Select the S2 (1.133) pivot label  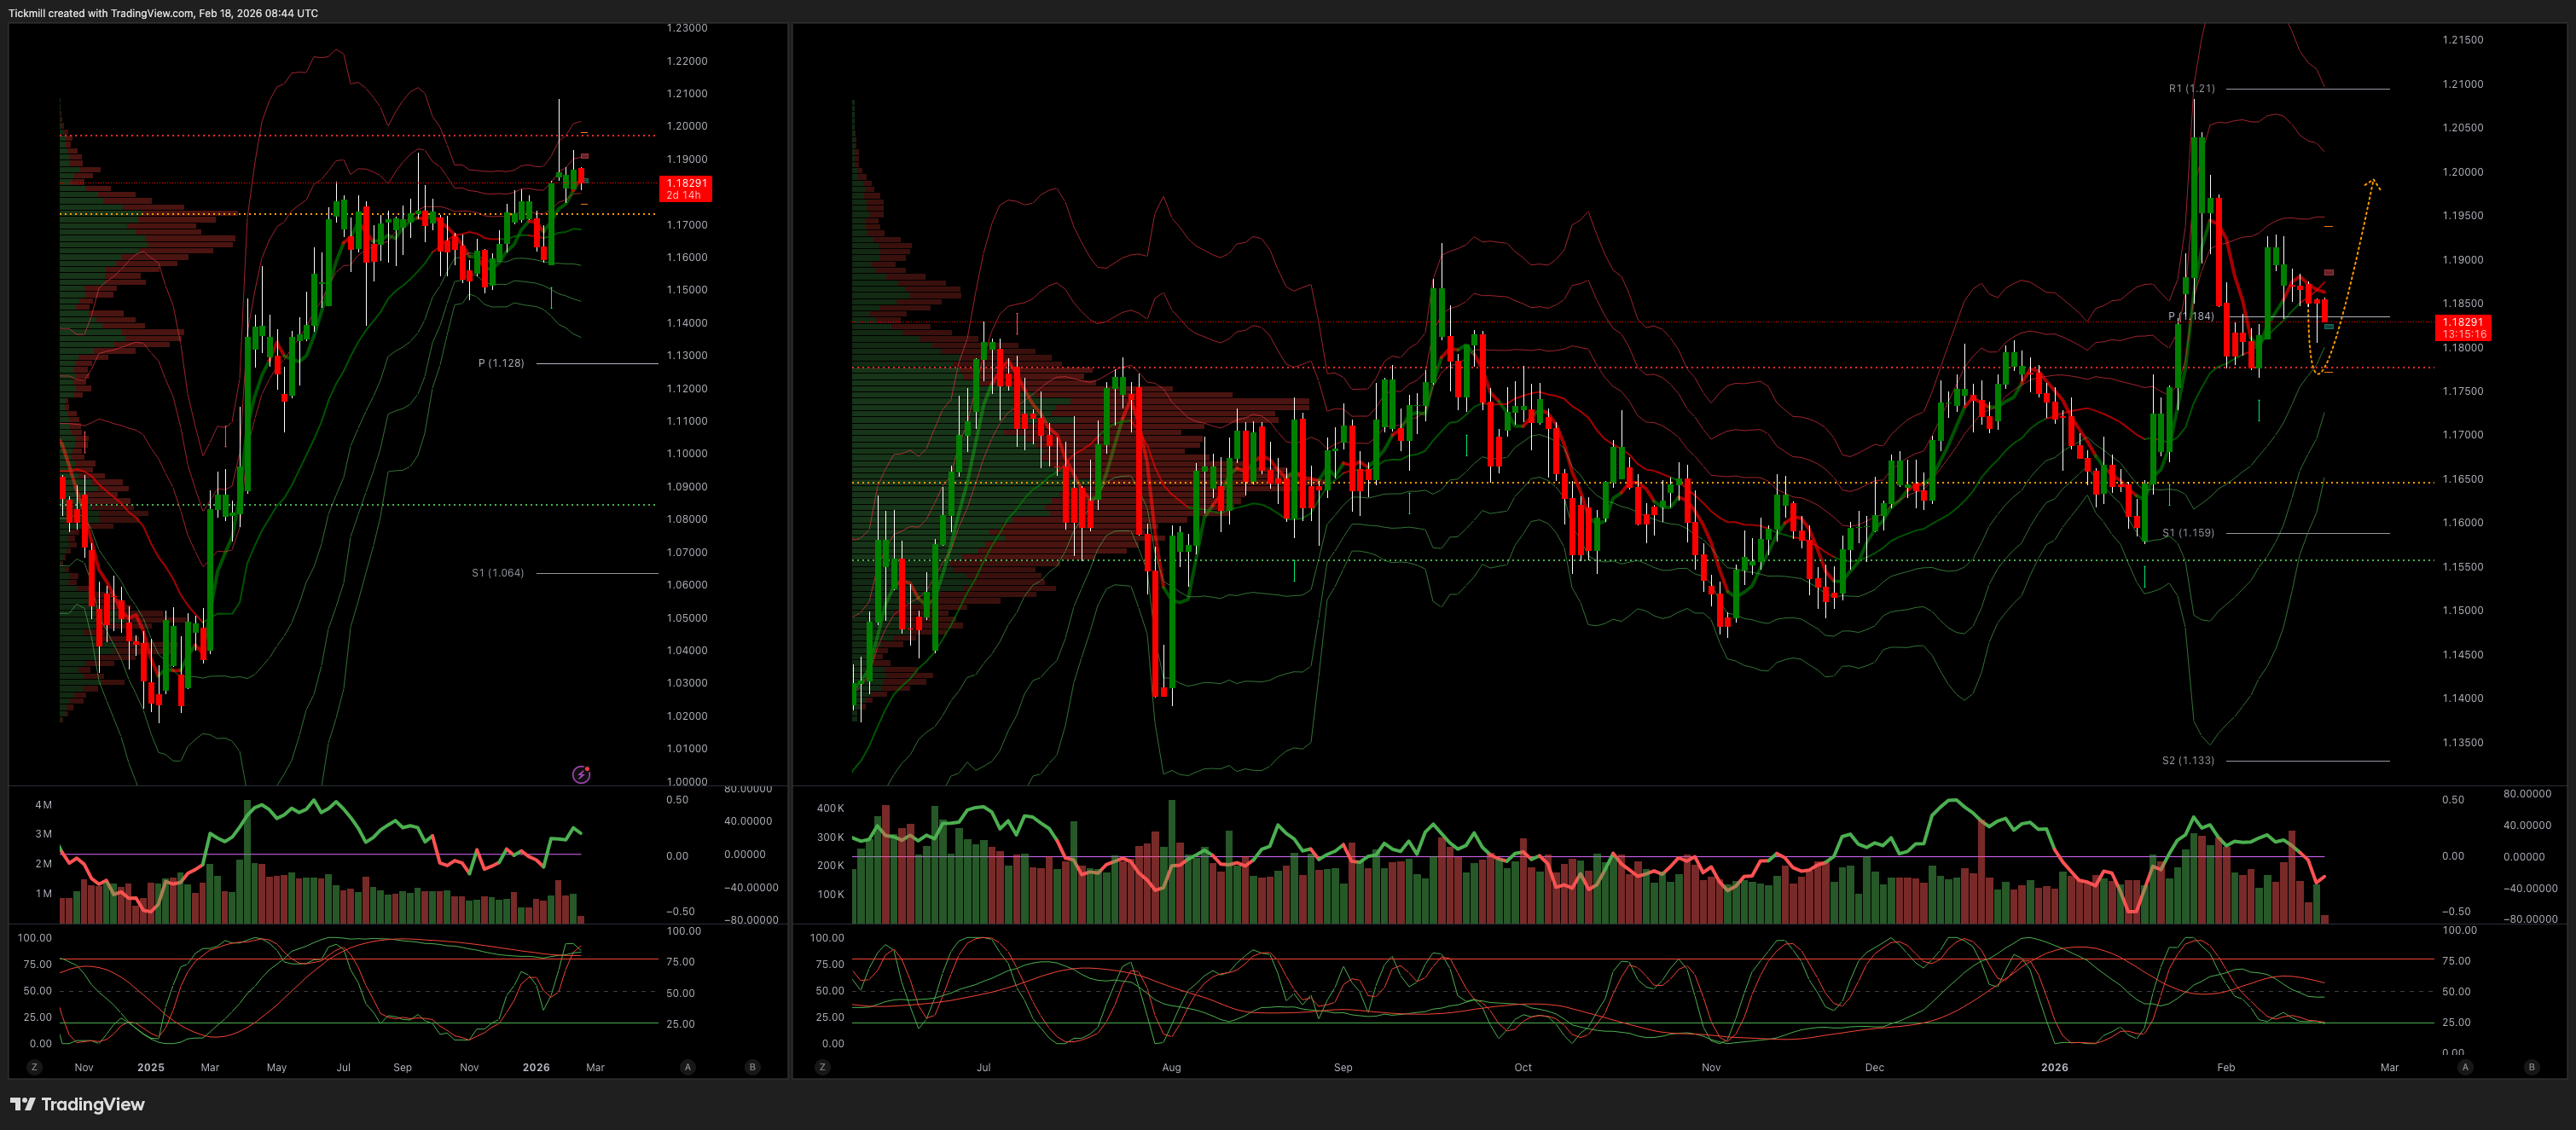click(x=2187, y=761)
